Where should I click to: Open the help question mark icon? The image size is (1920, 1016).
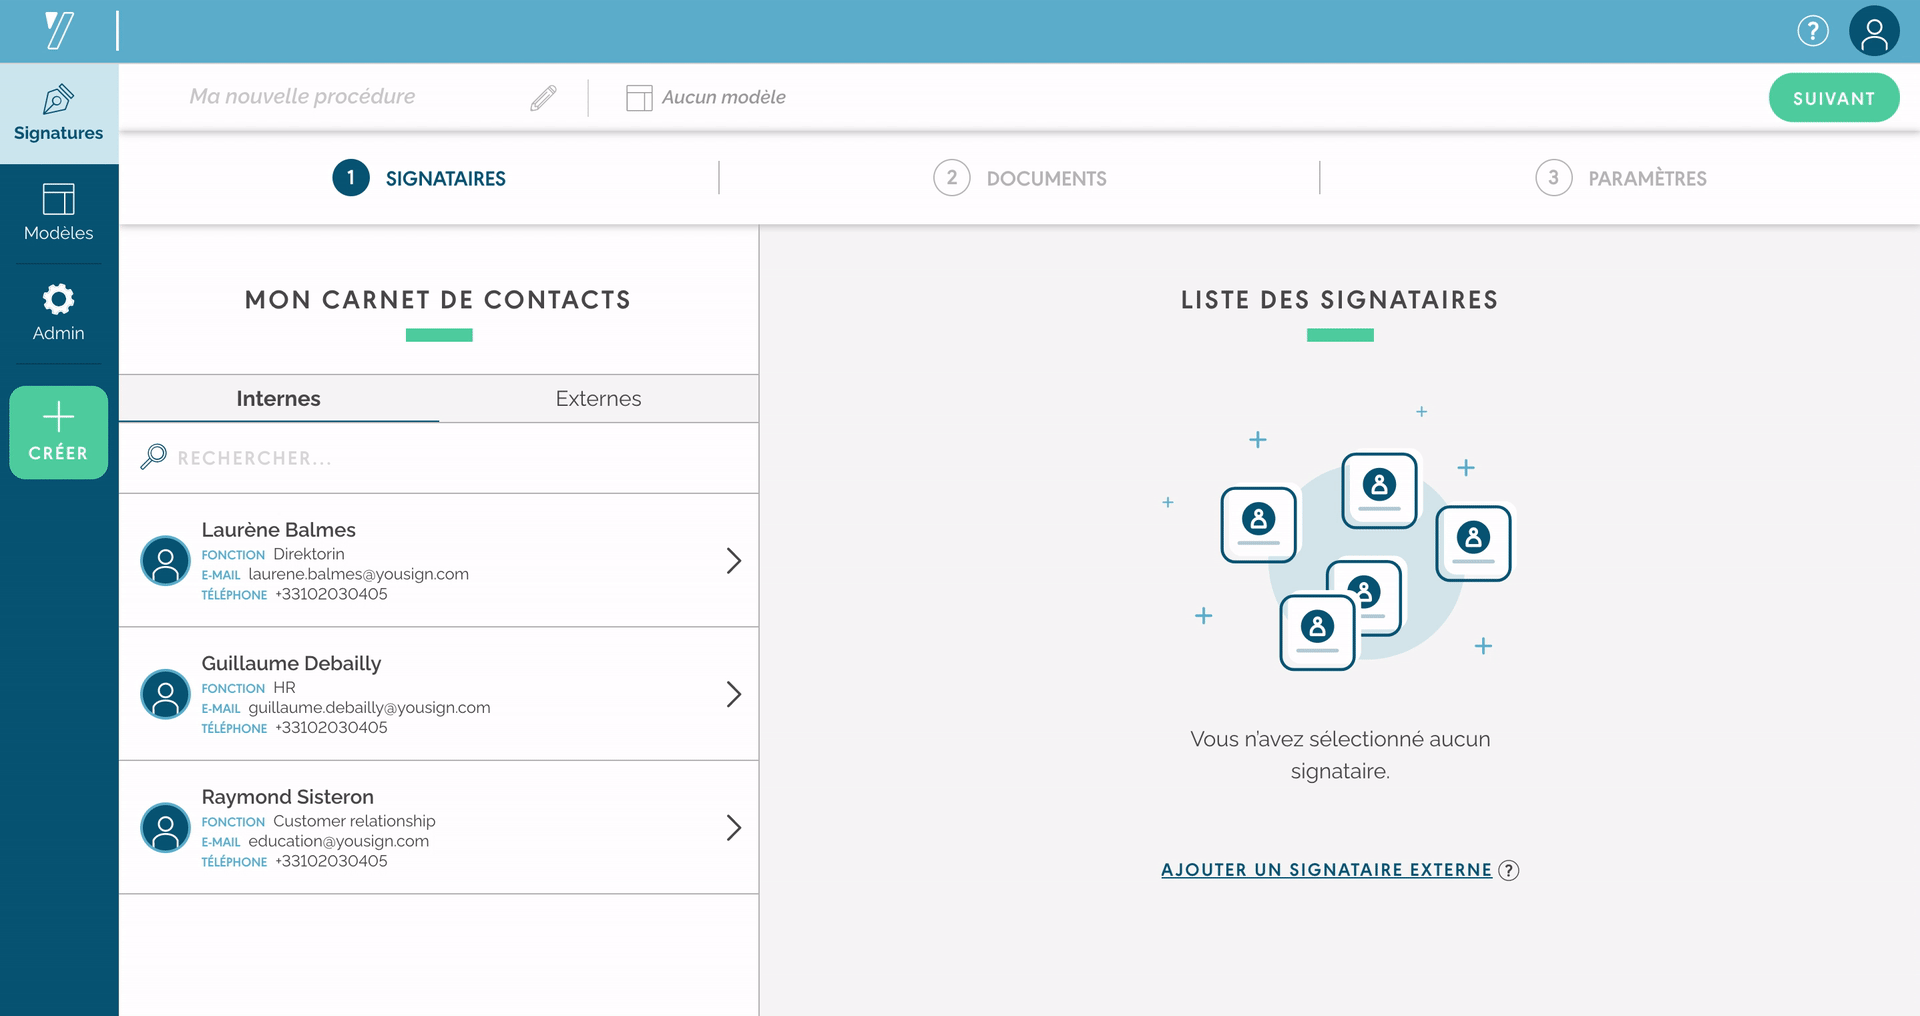click(1812, 31)
